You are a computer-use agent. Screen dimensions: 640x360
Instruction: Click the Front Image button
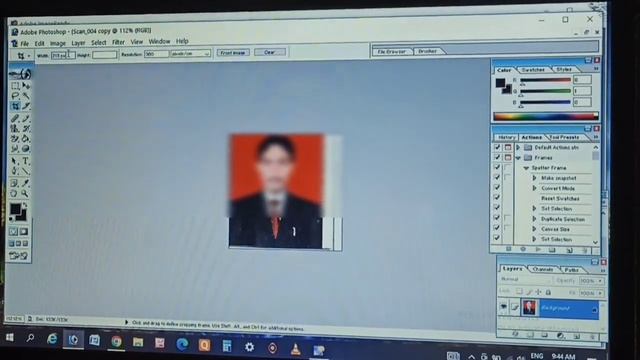click(x=233, y=53)
